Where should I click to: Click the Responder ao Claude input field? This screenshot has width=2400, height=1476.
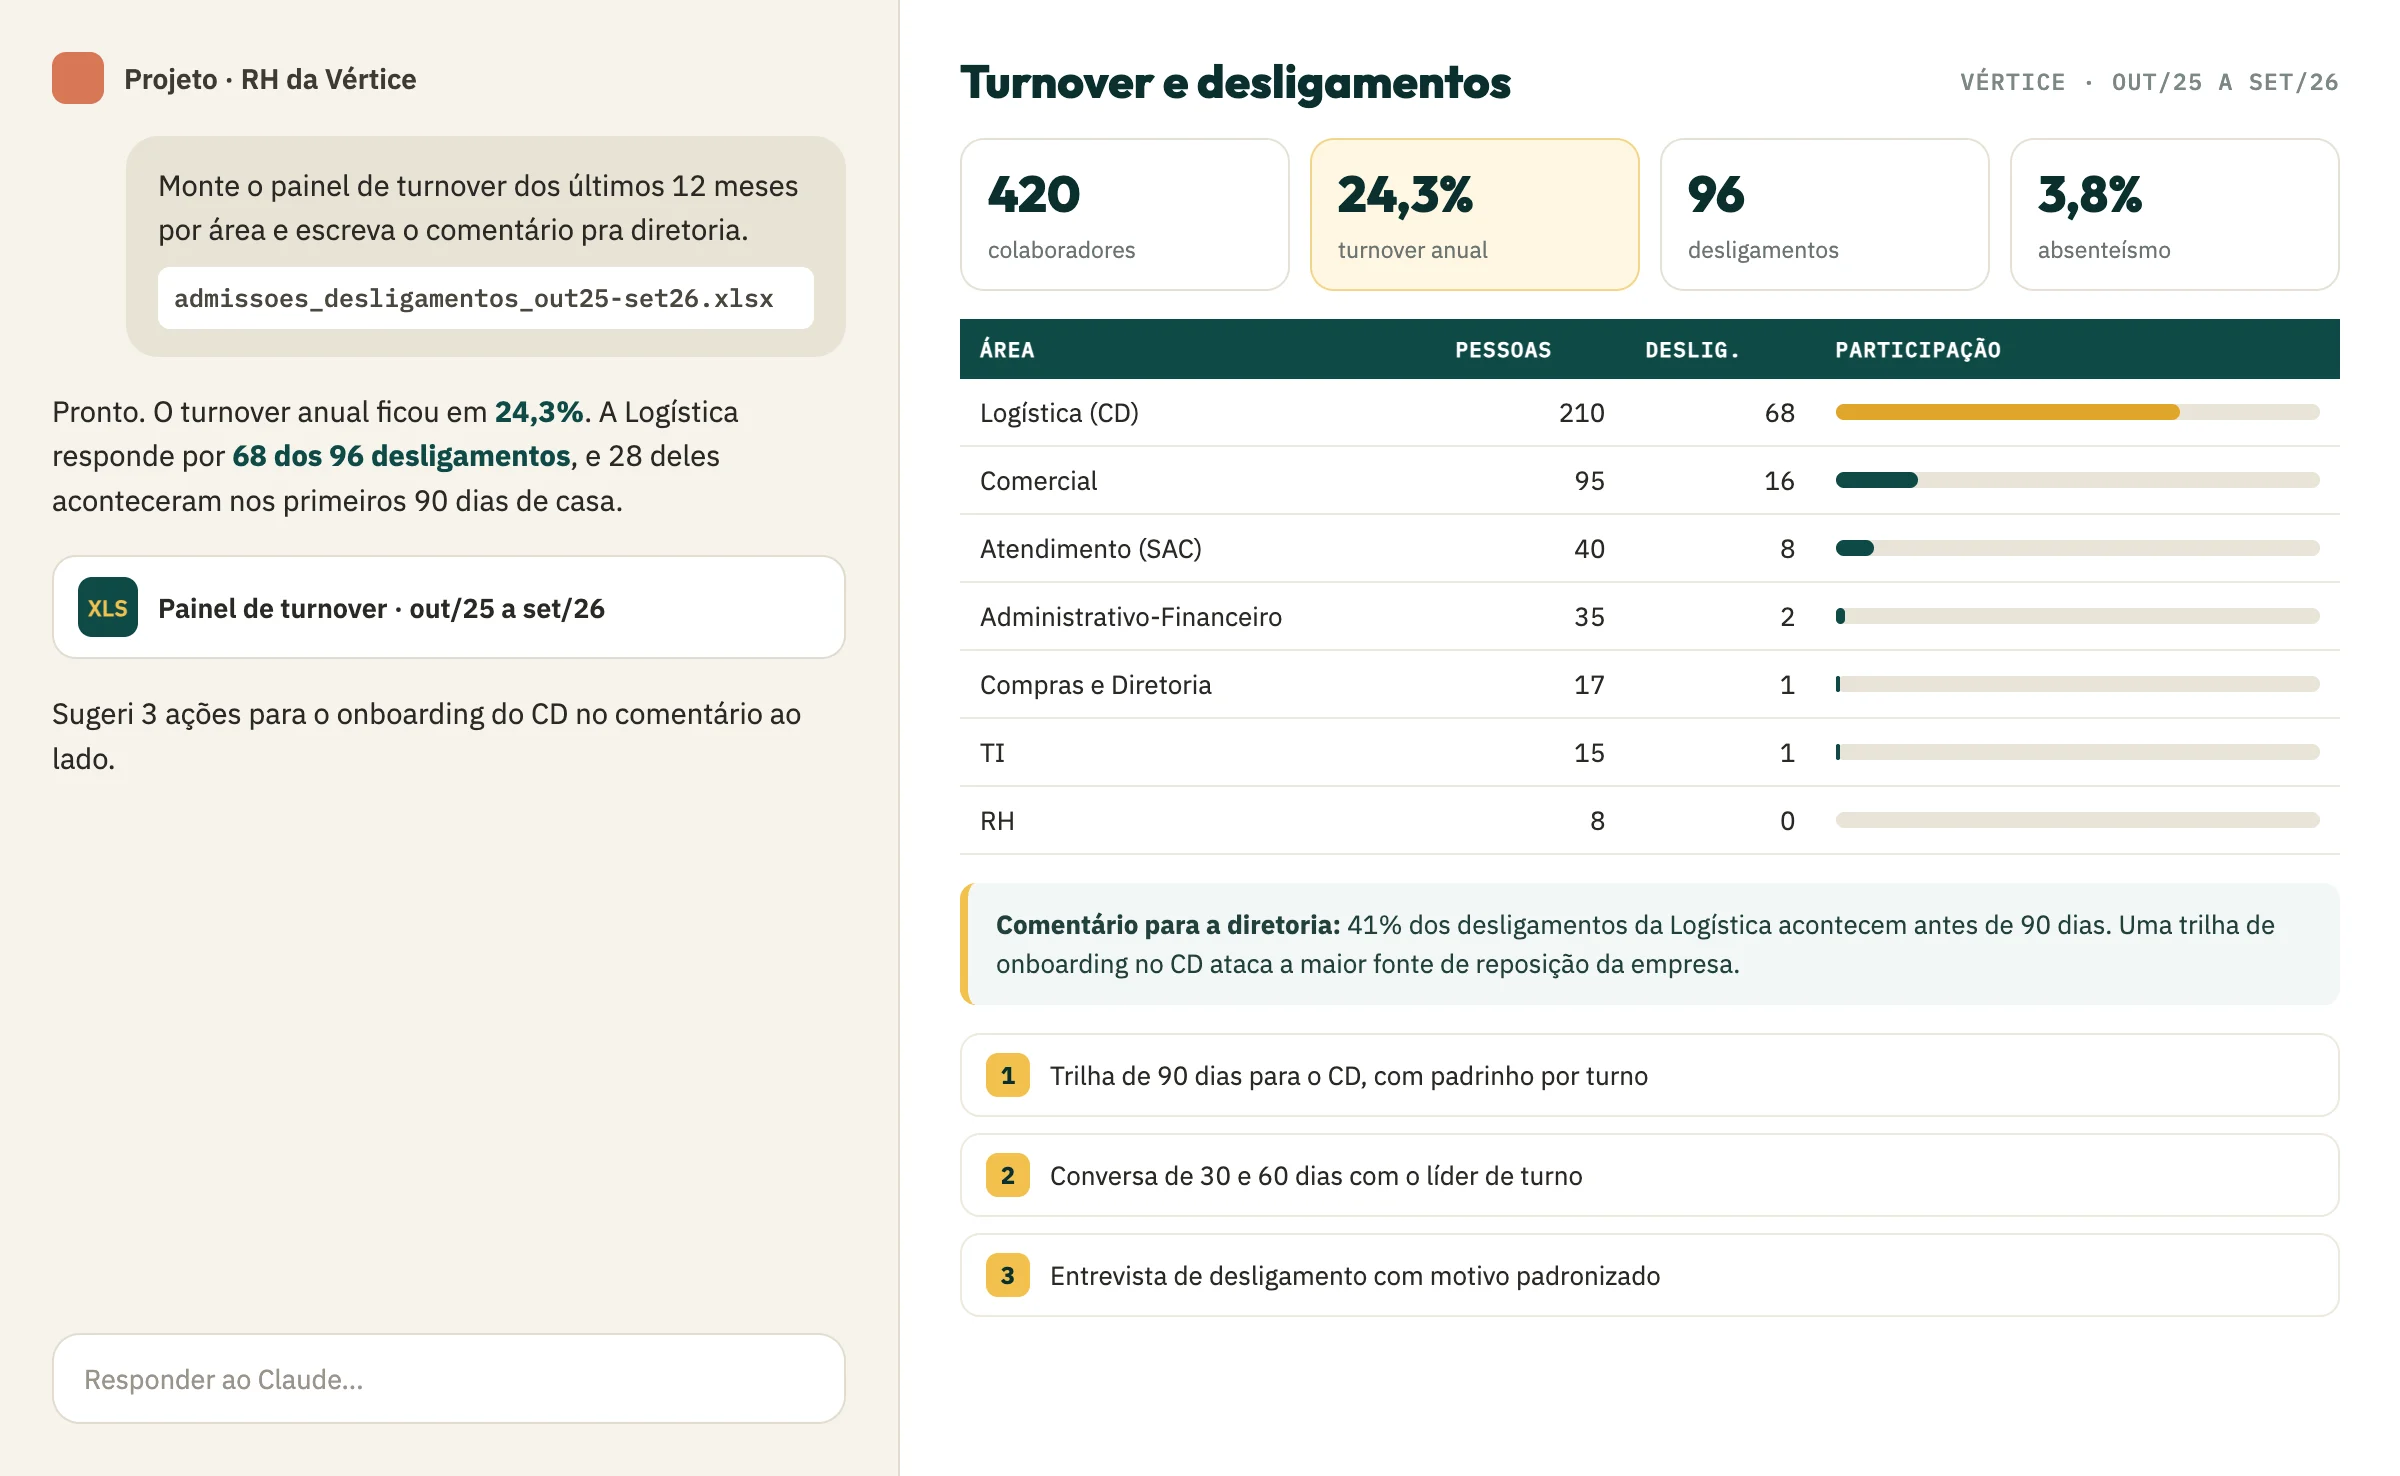tap(449, 1379)
